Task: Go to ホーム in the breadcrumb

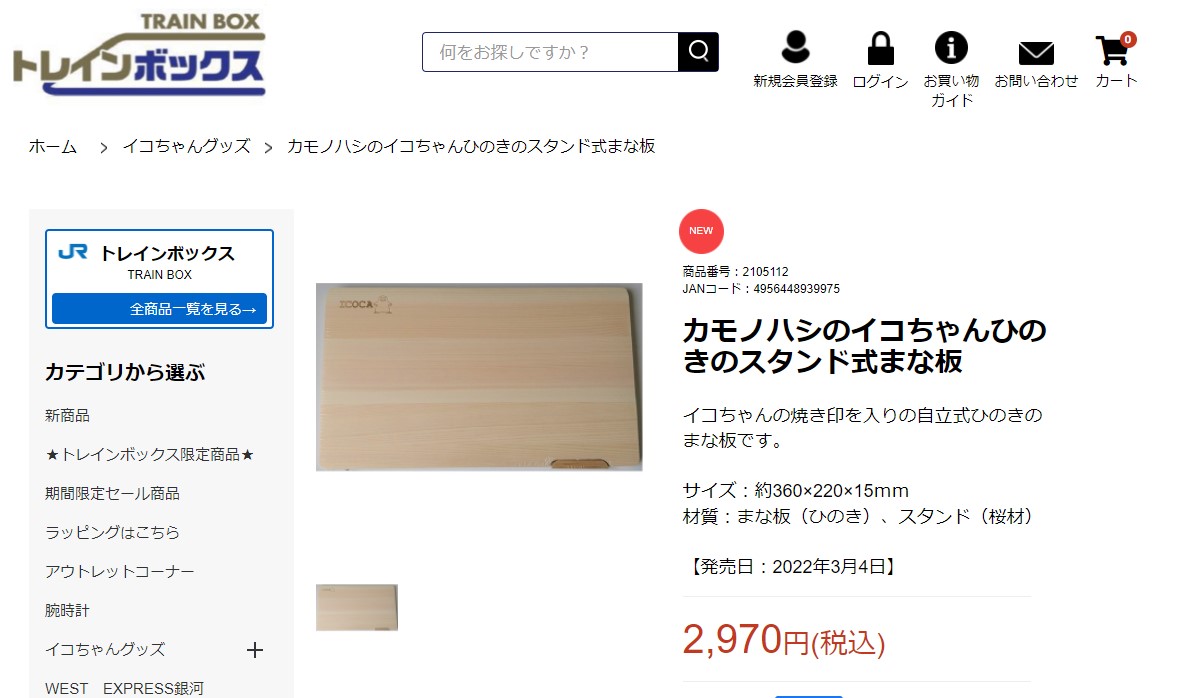Action: 53,146
